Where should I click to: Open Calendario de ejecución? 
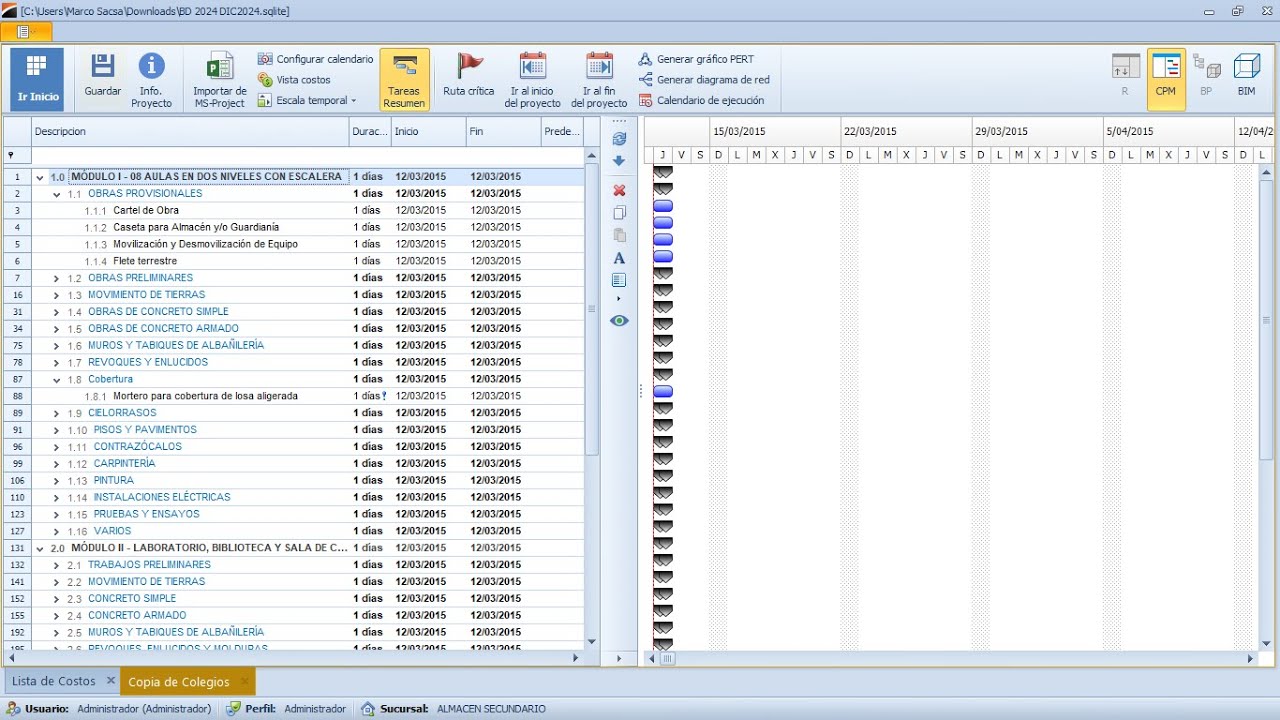click(701, 100)
